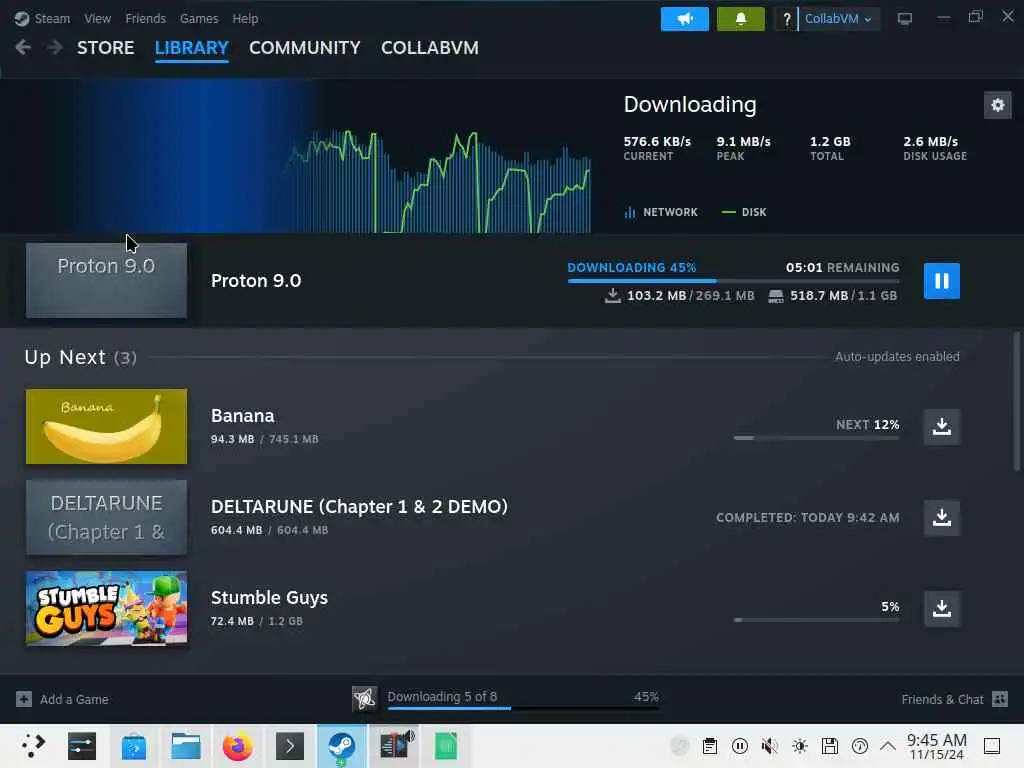
Task: Open the View menu
Action: point(97,18)
